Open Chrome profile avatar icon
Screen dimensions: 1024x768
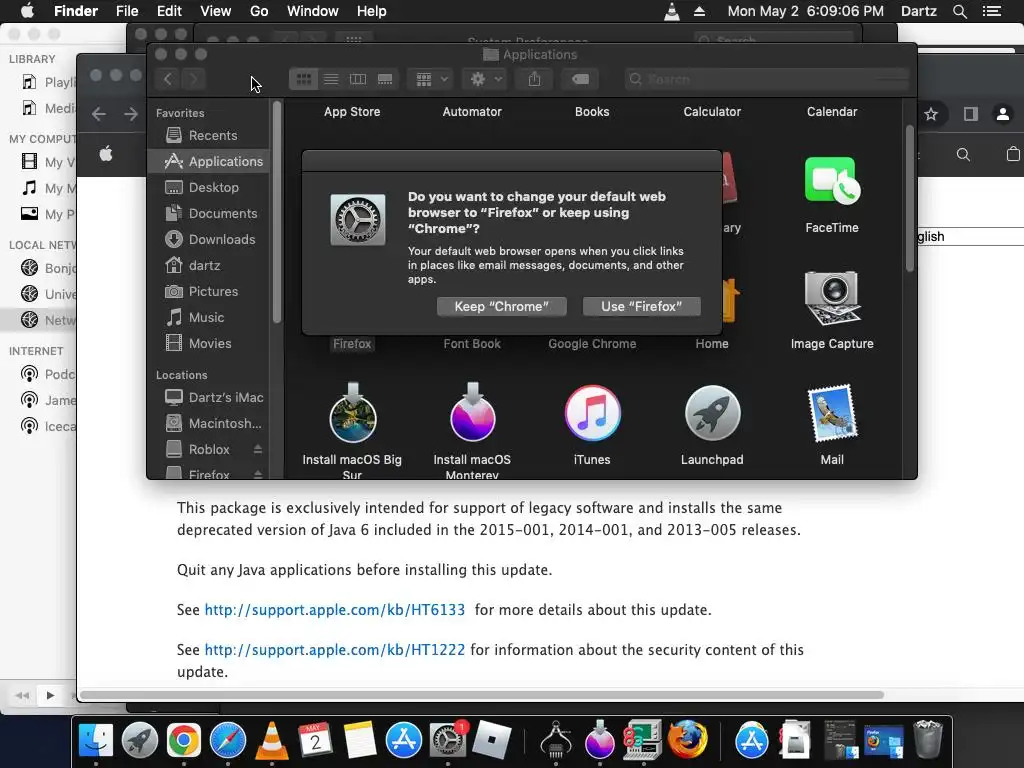click(1002, 114)
